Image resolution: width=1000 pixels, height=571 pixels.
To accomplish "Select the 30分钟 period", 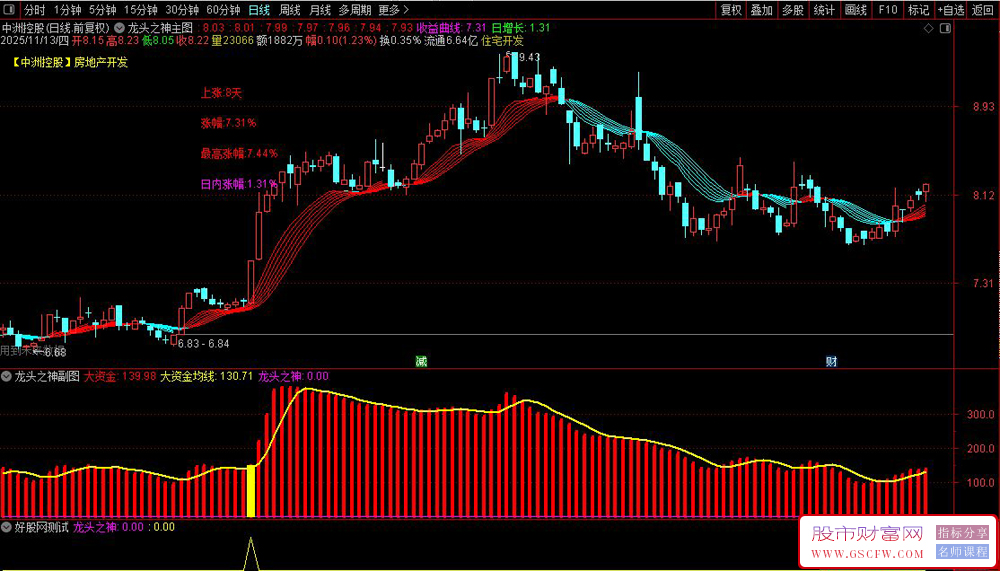I will point(182,10).
